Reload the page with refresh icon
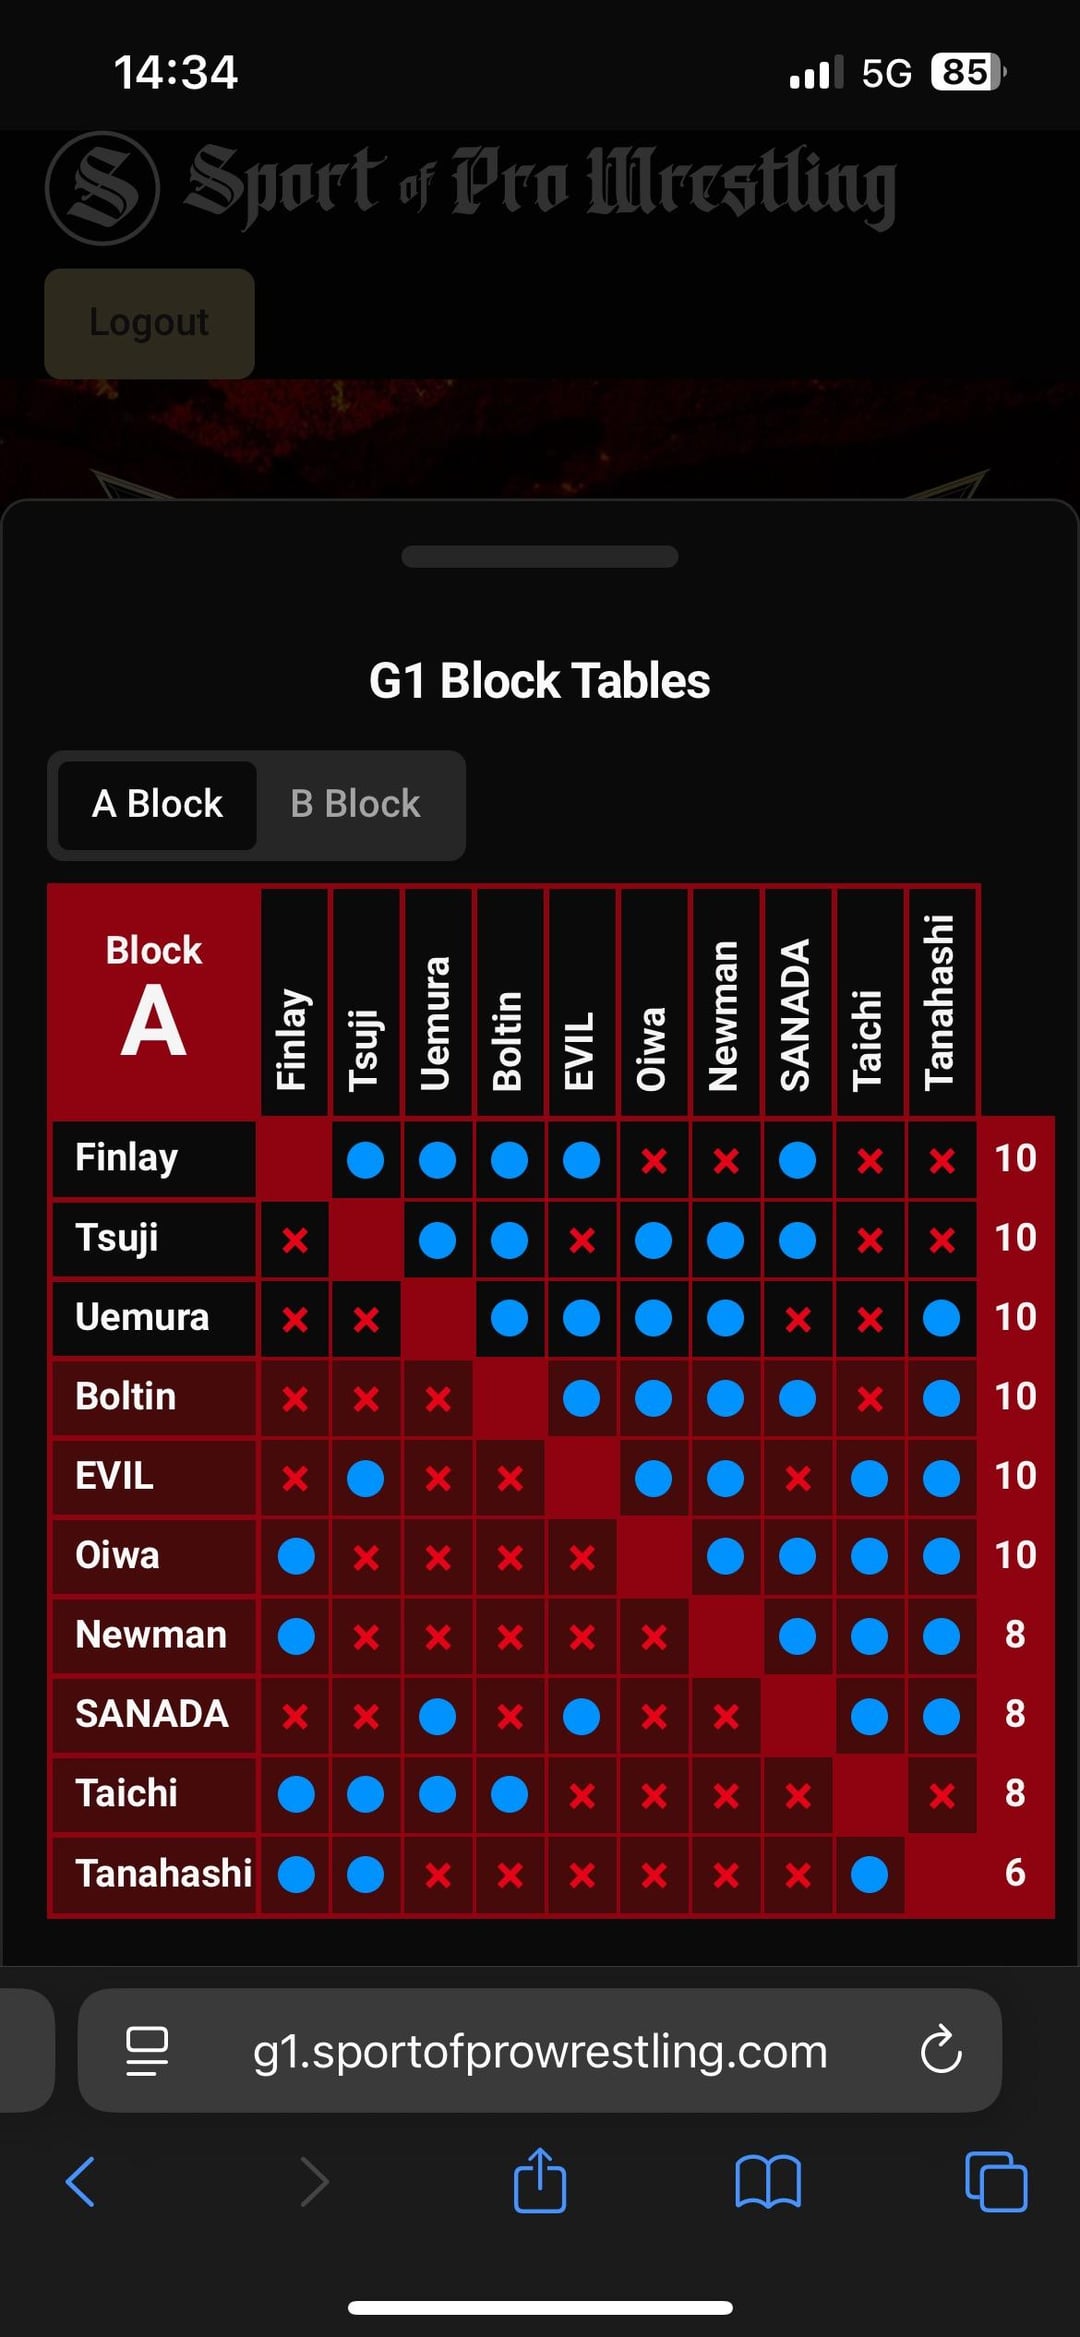 point(941,2050)
